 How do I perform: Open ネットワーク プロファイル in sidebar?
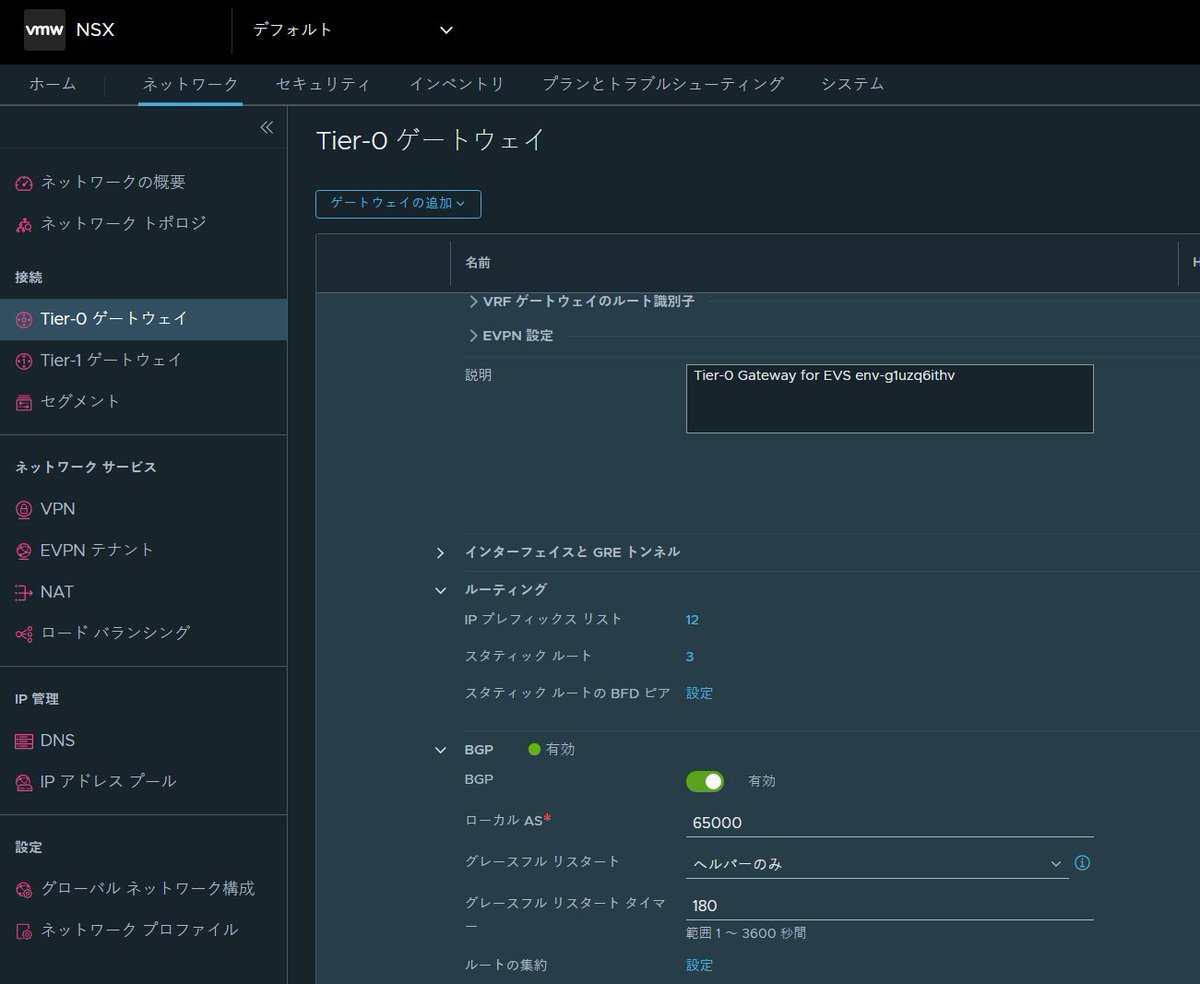tap(139, 931)
